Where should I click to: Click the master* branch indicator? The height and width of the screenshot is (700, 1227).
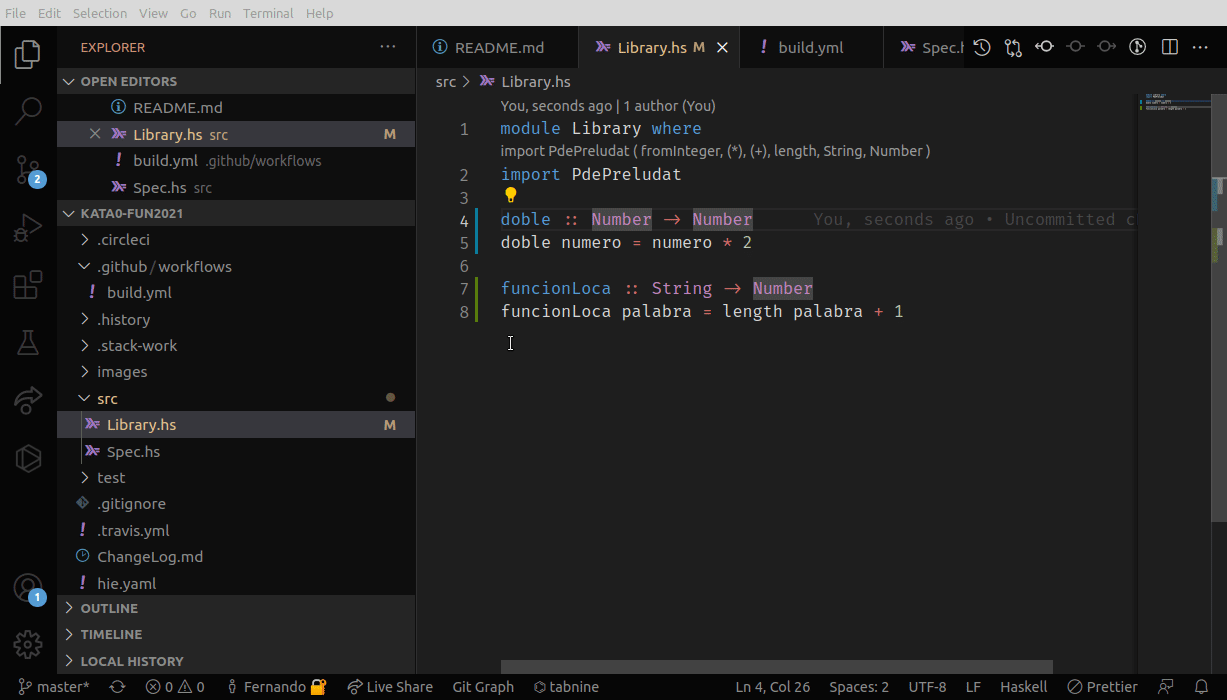coord(54,687)
